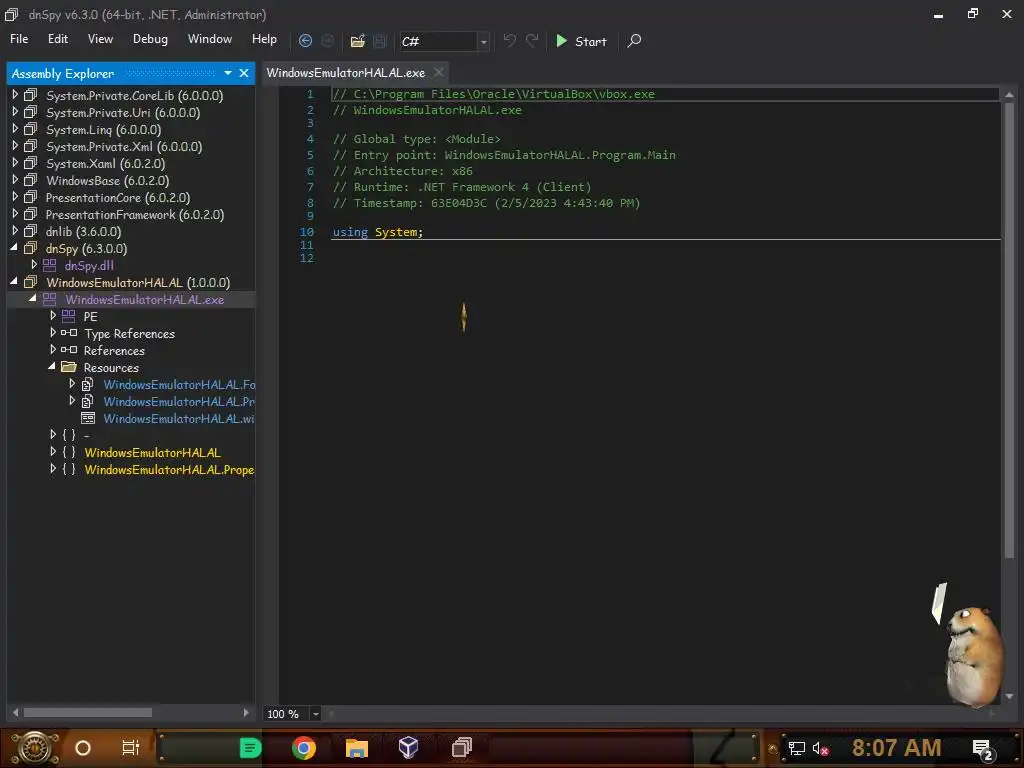Viewport: 1024px width, 768px height.
Task: Expand System.Private.CoreLib assembly node
Action: [15, 95]
